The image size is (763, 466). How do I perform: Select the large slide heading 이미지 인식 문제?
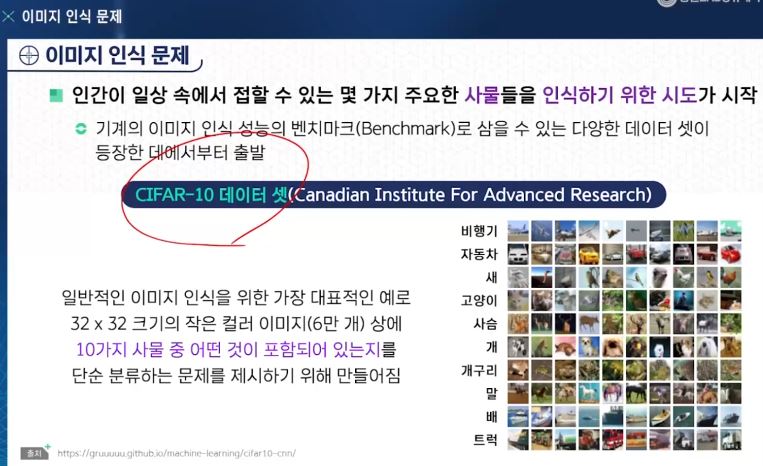click(117, 55)
